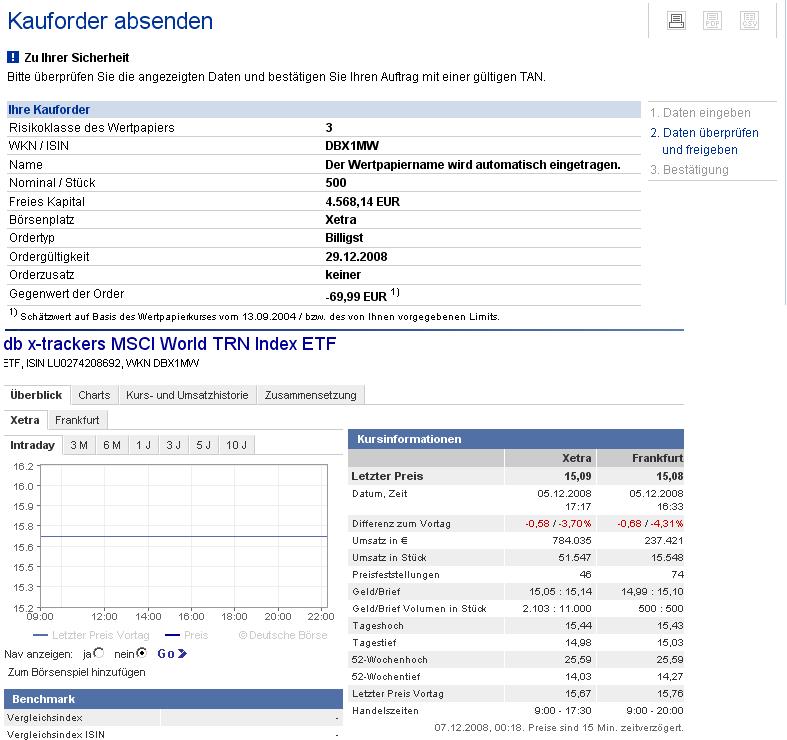Click 'Zum Börsenspiel hinzufügen' link
Image resolution: width=787 pixels, height=740 pixels.
click(x=77, y=672)
